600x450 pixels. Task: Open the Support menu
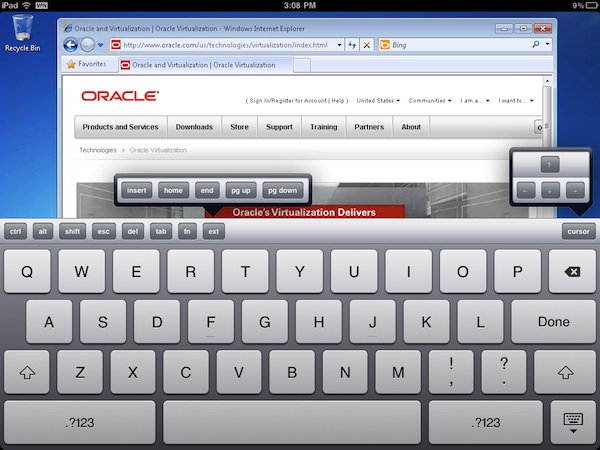(x=279, y=127)
